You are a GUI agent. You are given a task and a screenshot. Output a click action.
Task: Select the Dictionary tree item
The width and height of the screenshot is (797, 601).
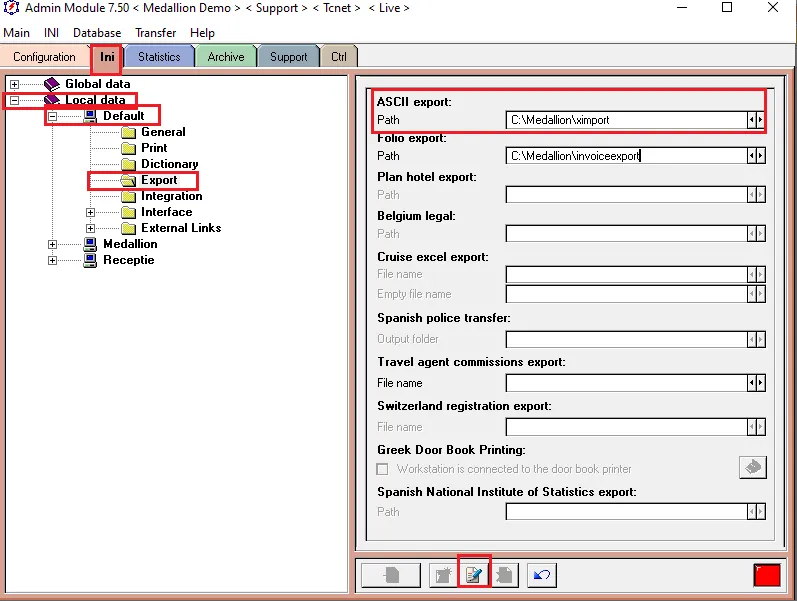170,164
